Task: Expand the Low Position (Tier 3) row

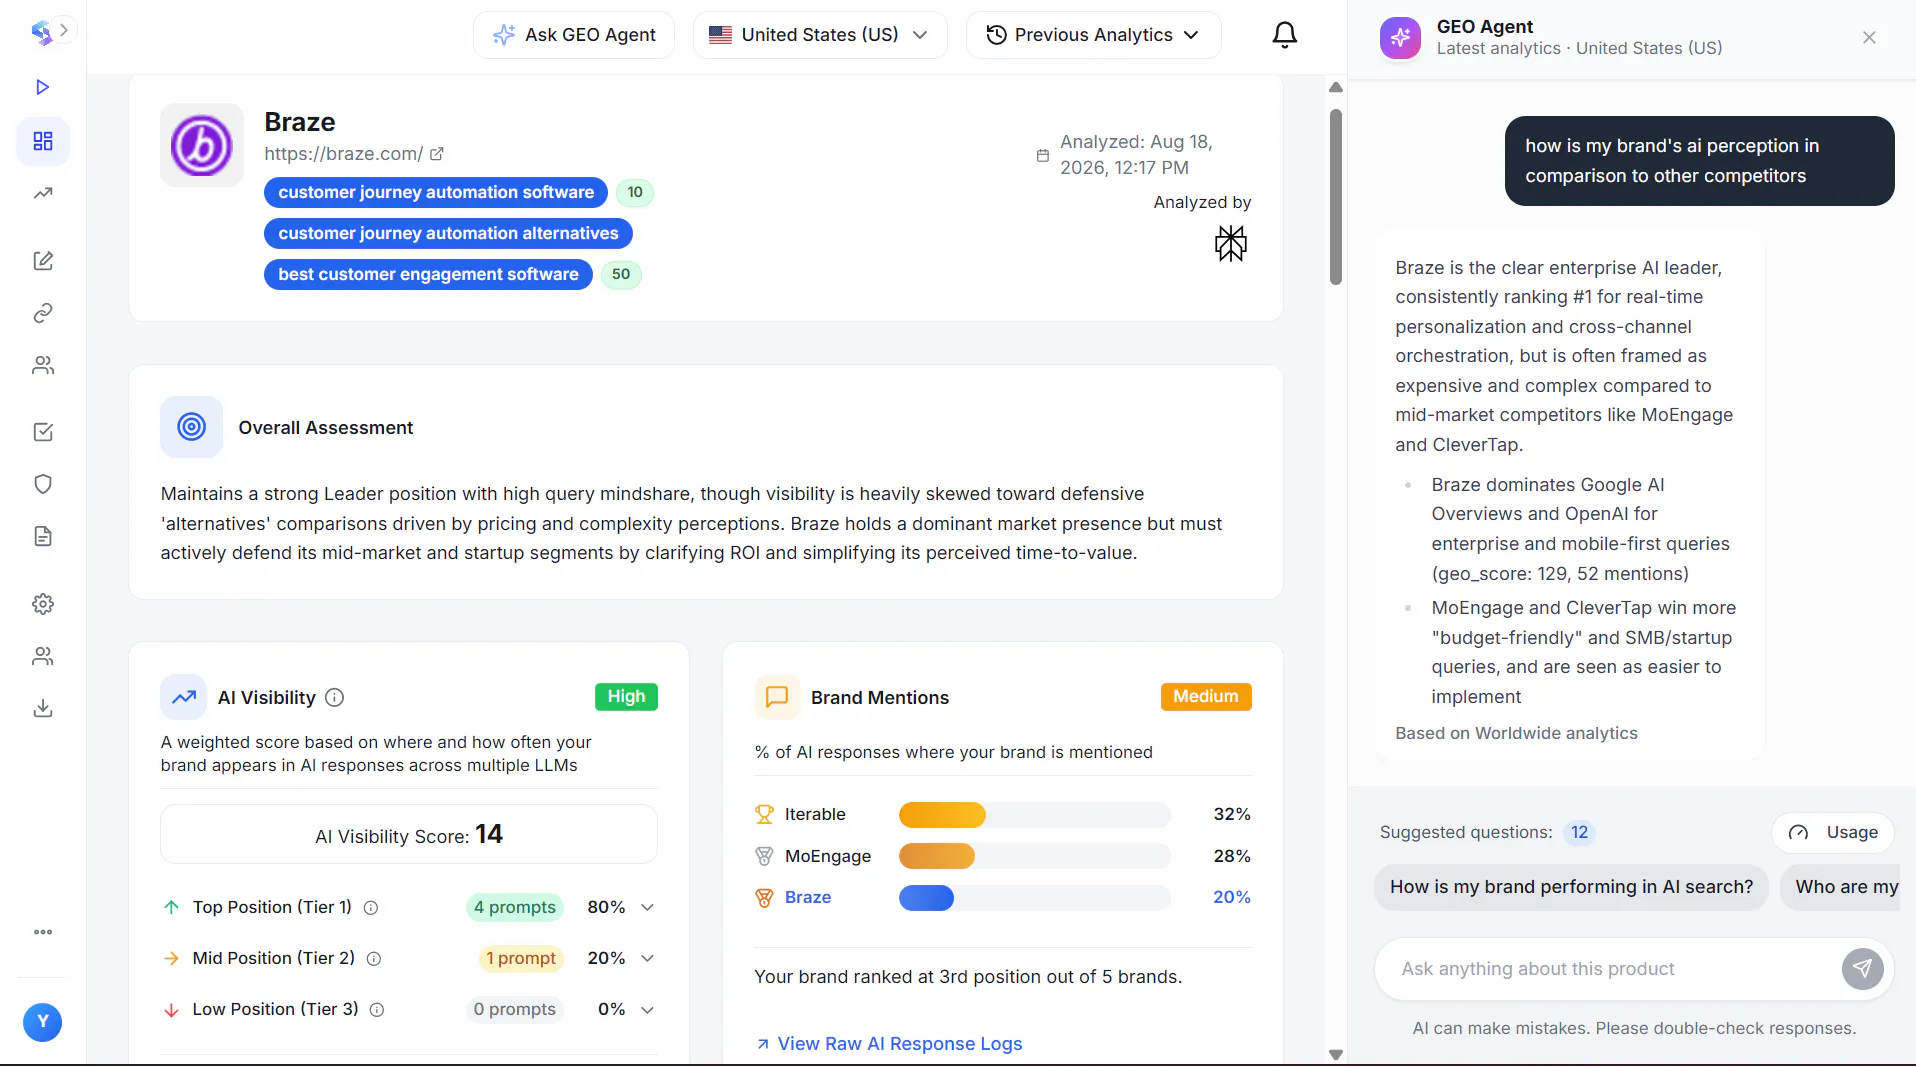Action: pyautogui.click(x=648, y=1009)
